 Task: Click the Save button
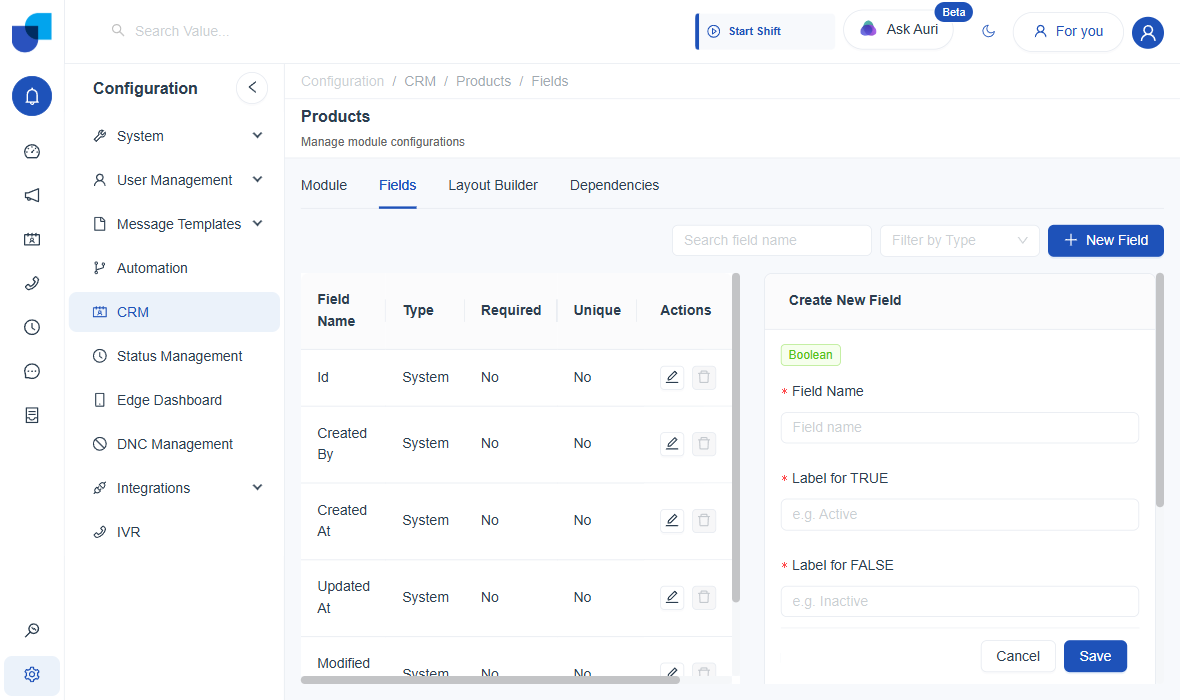pos(1095,656)
